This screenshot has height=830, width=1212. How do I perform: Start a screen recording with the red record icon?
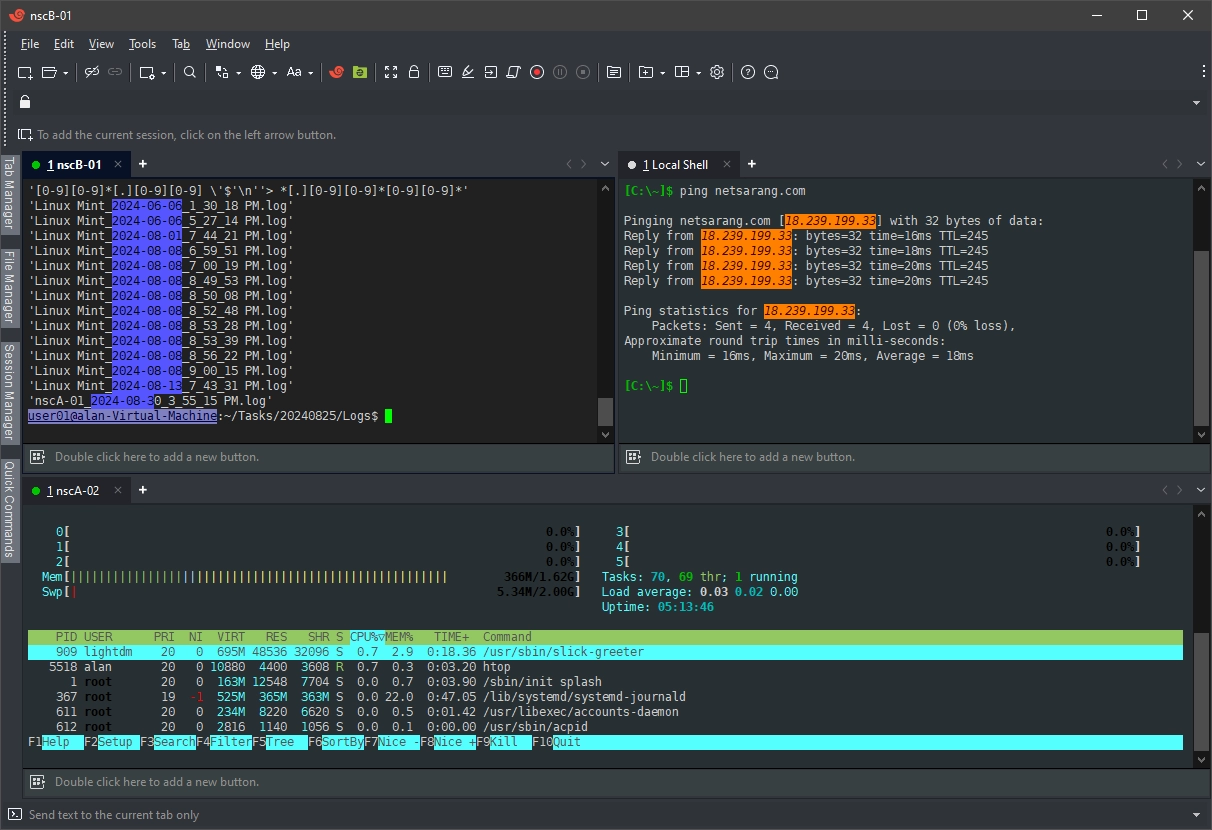coord(536,72)
